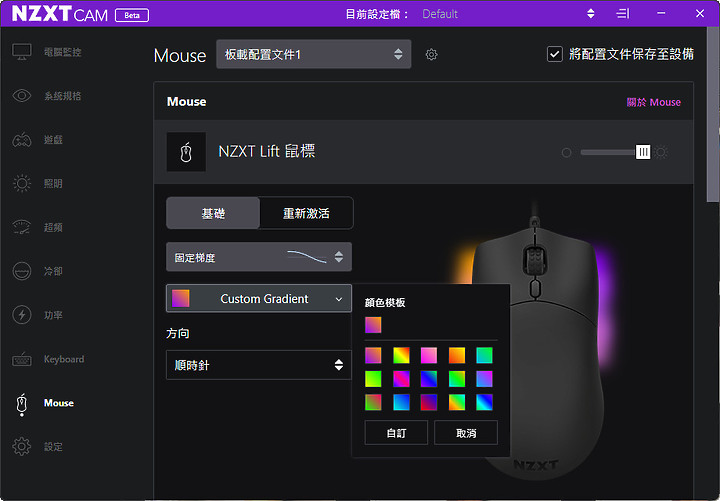Click the vertical scrollbar on the right edge
This screenshot has height=501, width=720.
coord(713,115)
